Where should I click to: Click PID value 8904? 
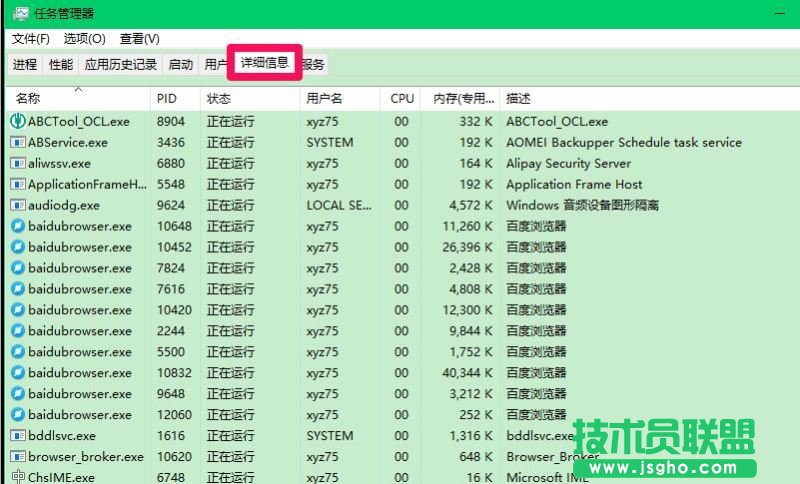click(171, 121)
